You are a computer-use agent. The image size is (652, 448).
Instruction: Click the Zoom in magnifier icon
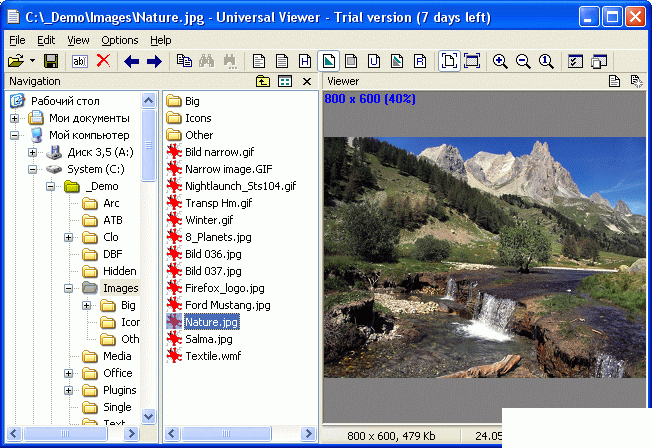500,62
